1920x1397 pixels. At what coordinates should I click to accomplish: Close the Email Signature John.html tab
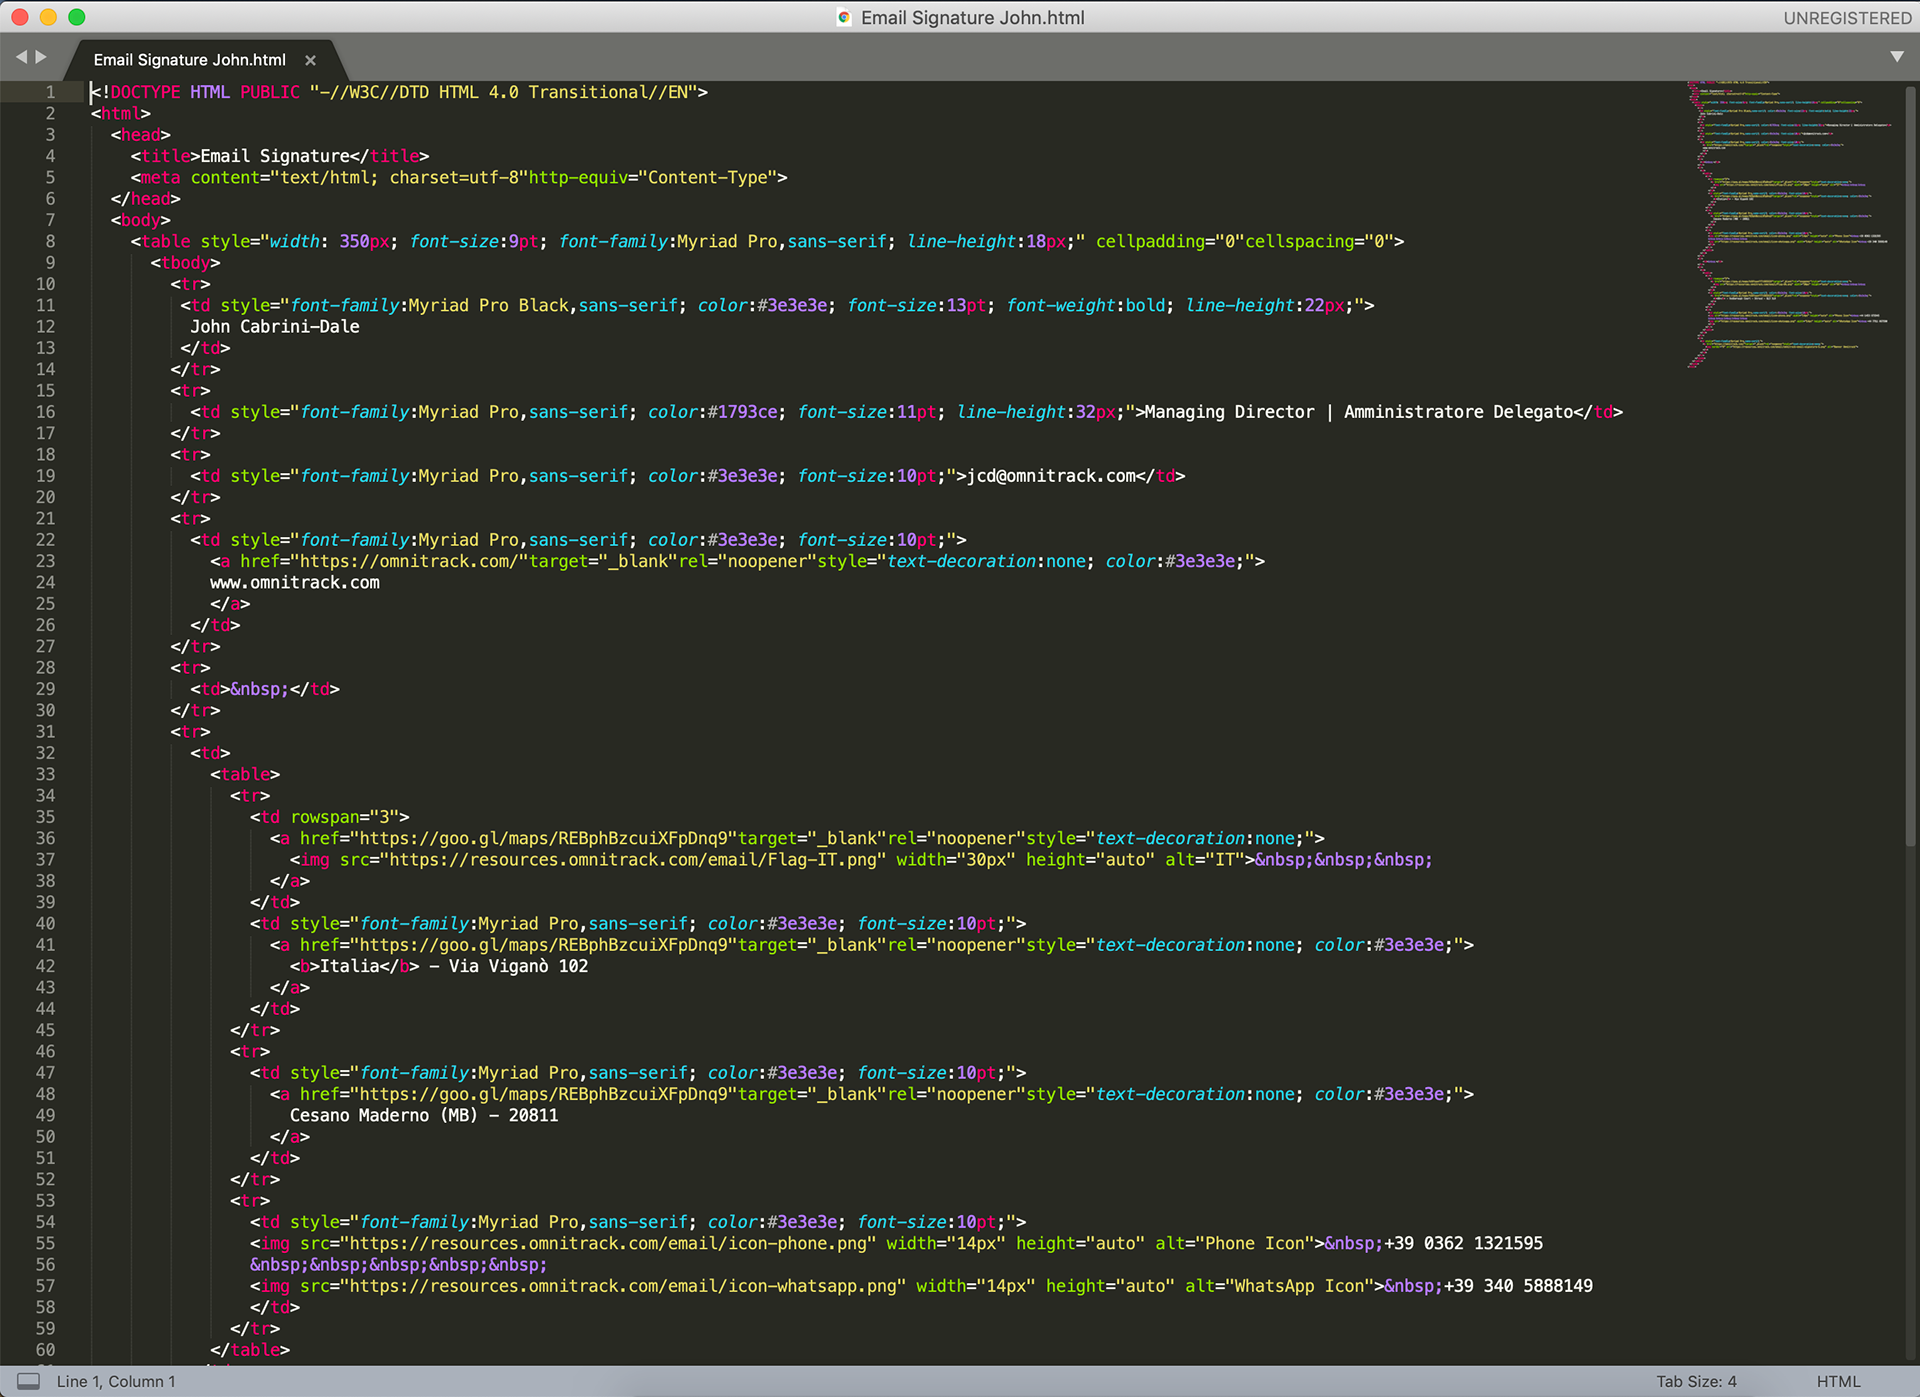click(x=310, y=60)
